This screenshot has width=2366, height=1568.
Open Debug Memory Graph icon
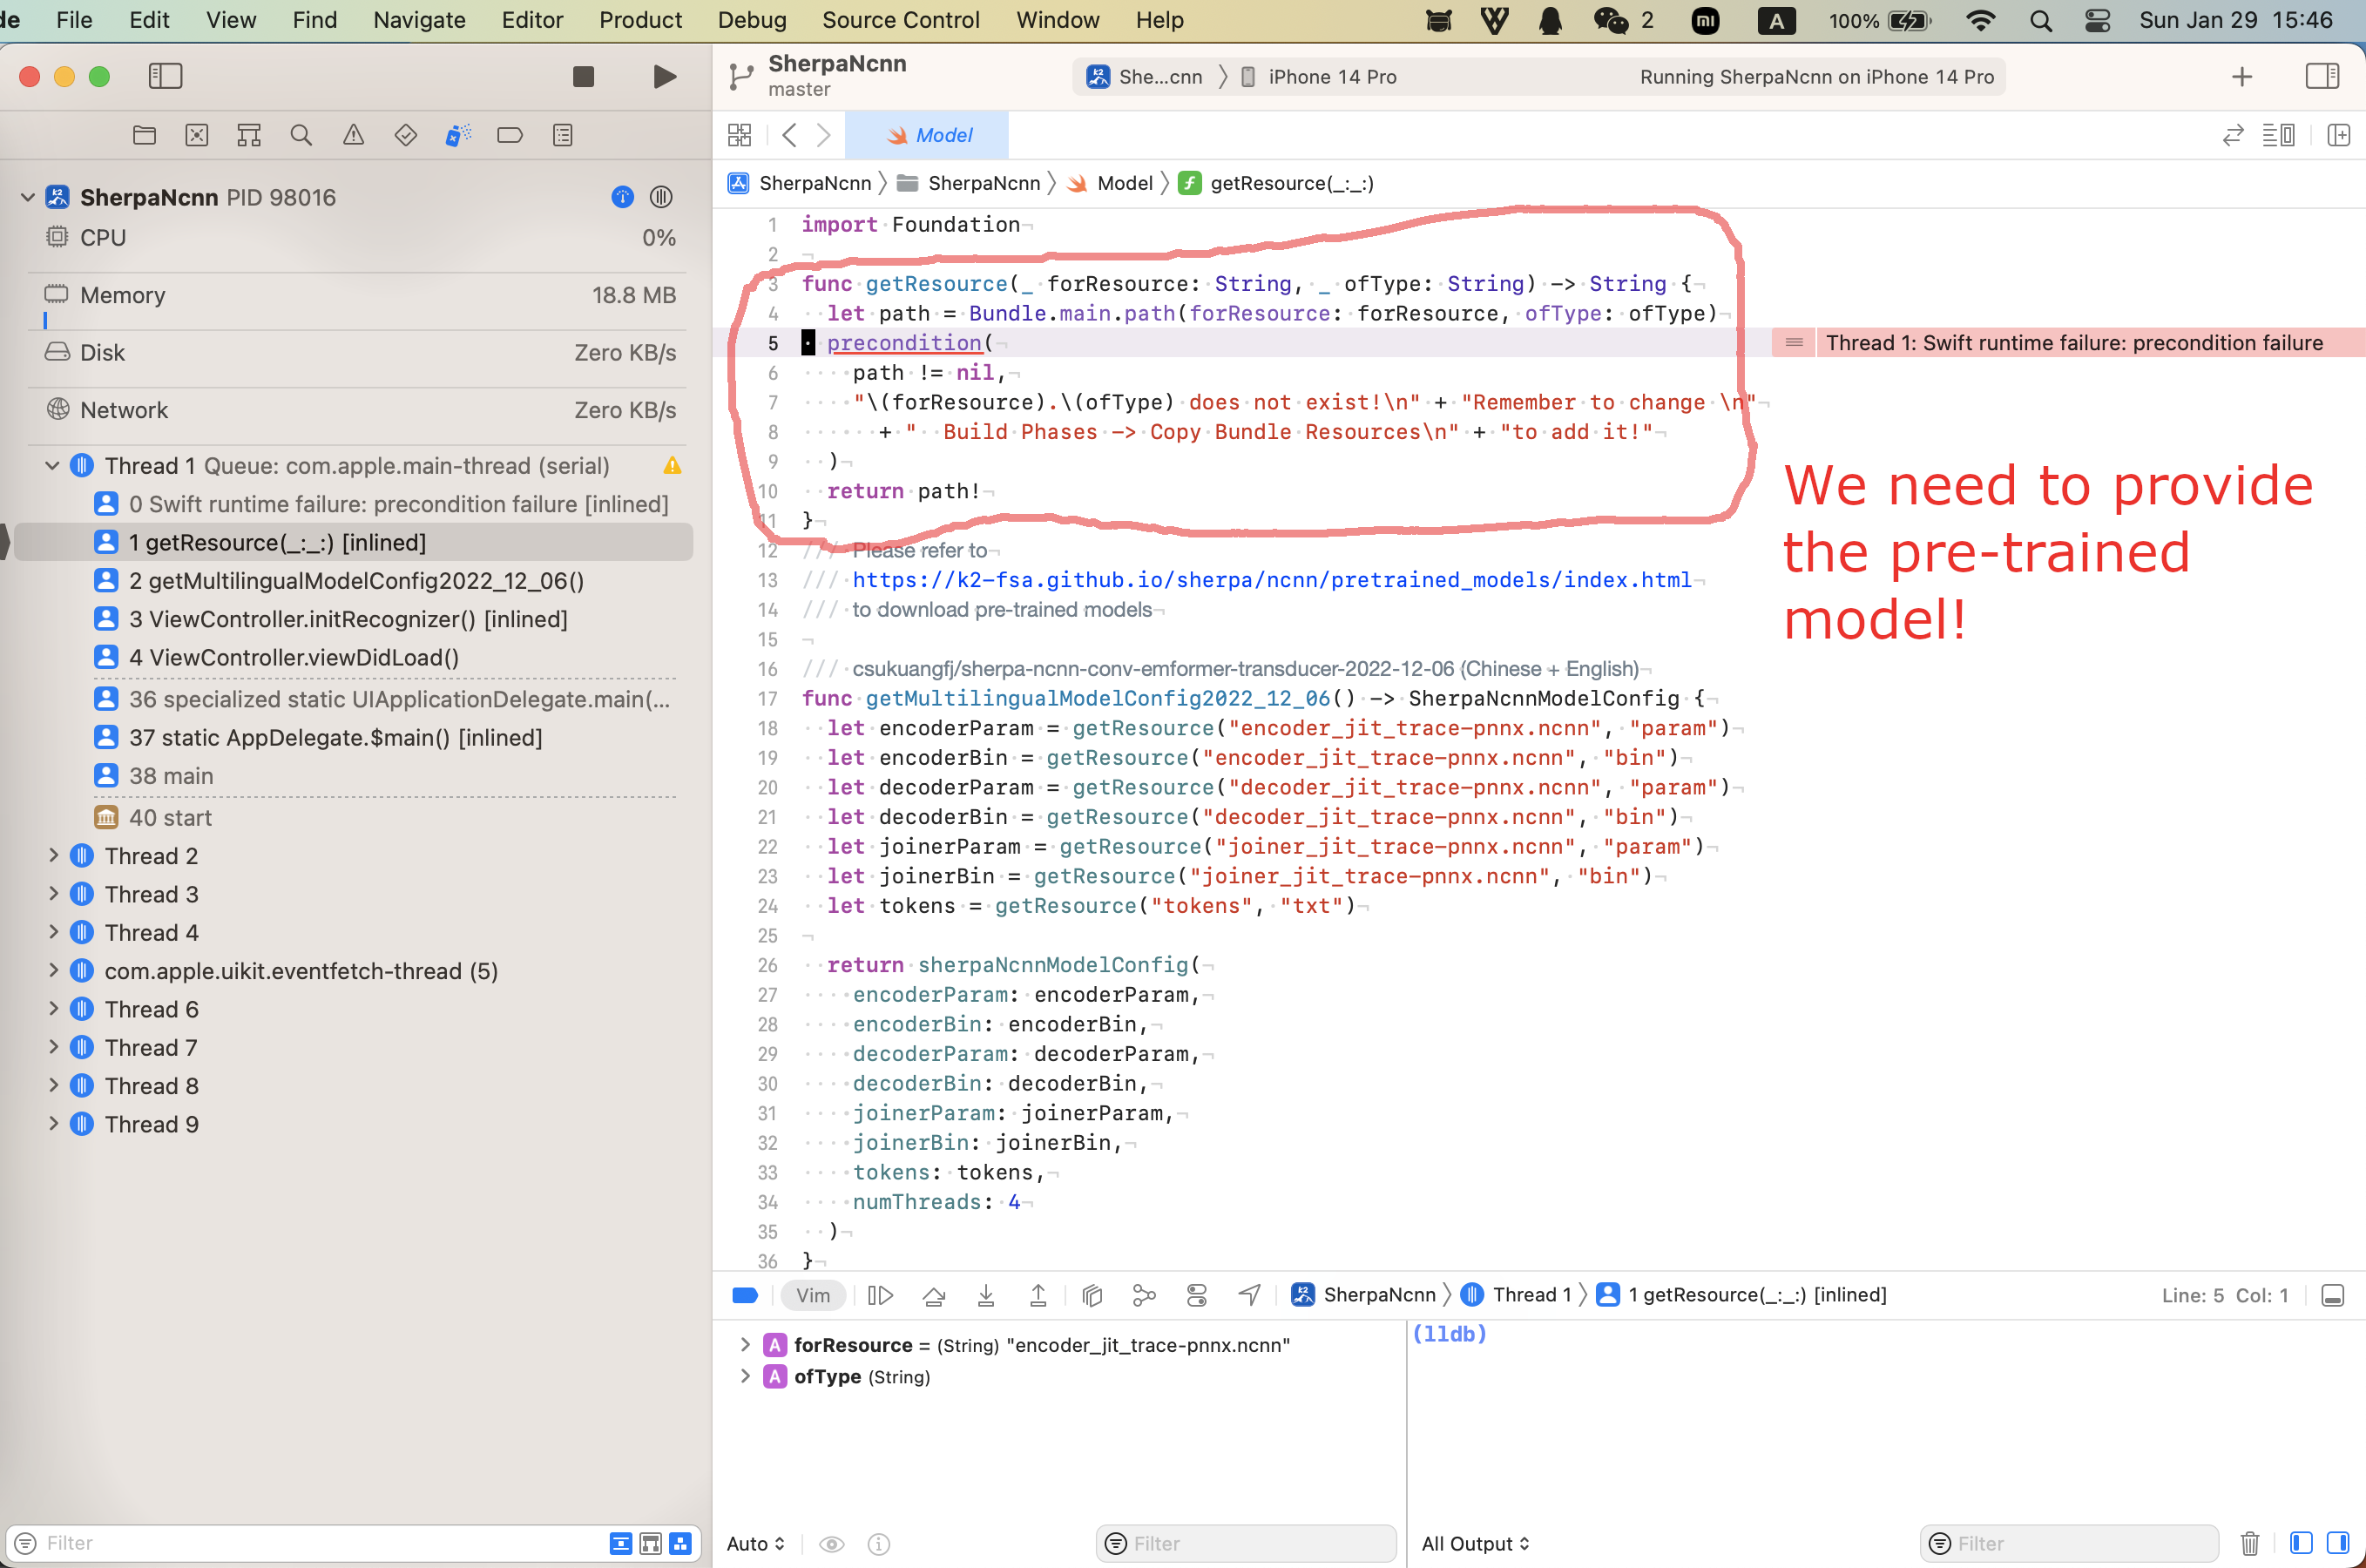point(1144,1295)
